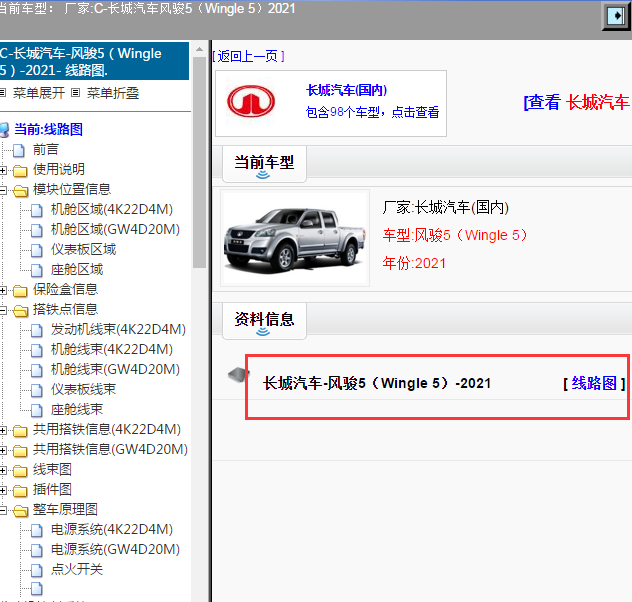Click page icon beside 发动机线束(4K22D4M)
Viewport: 632px width, 602px height.
tap(37, 330)
